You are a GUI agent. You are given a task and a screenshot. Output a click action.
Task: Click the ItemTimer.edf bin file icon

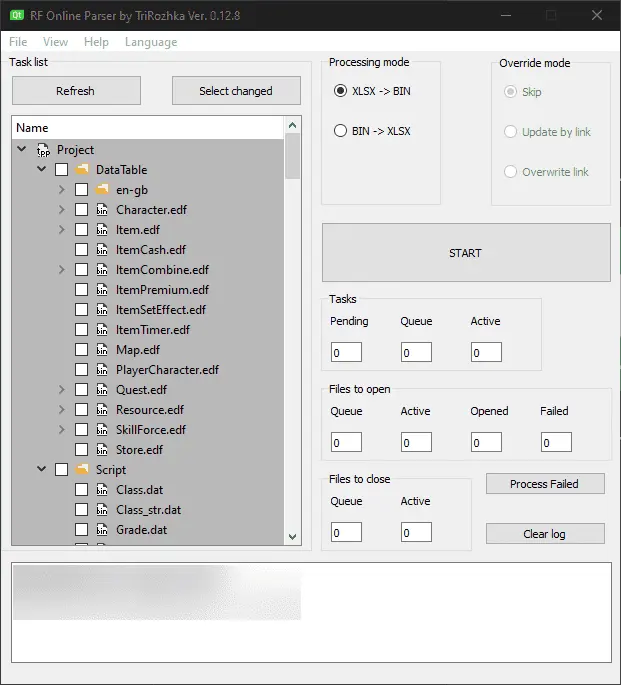[x=102, y=330]
